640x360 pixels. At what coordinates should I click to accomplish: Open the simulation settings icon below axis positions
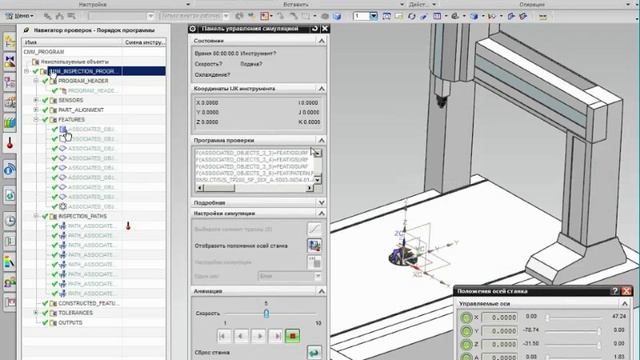point(314,262)
